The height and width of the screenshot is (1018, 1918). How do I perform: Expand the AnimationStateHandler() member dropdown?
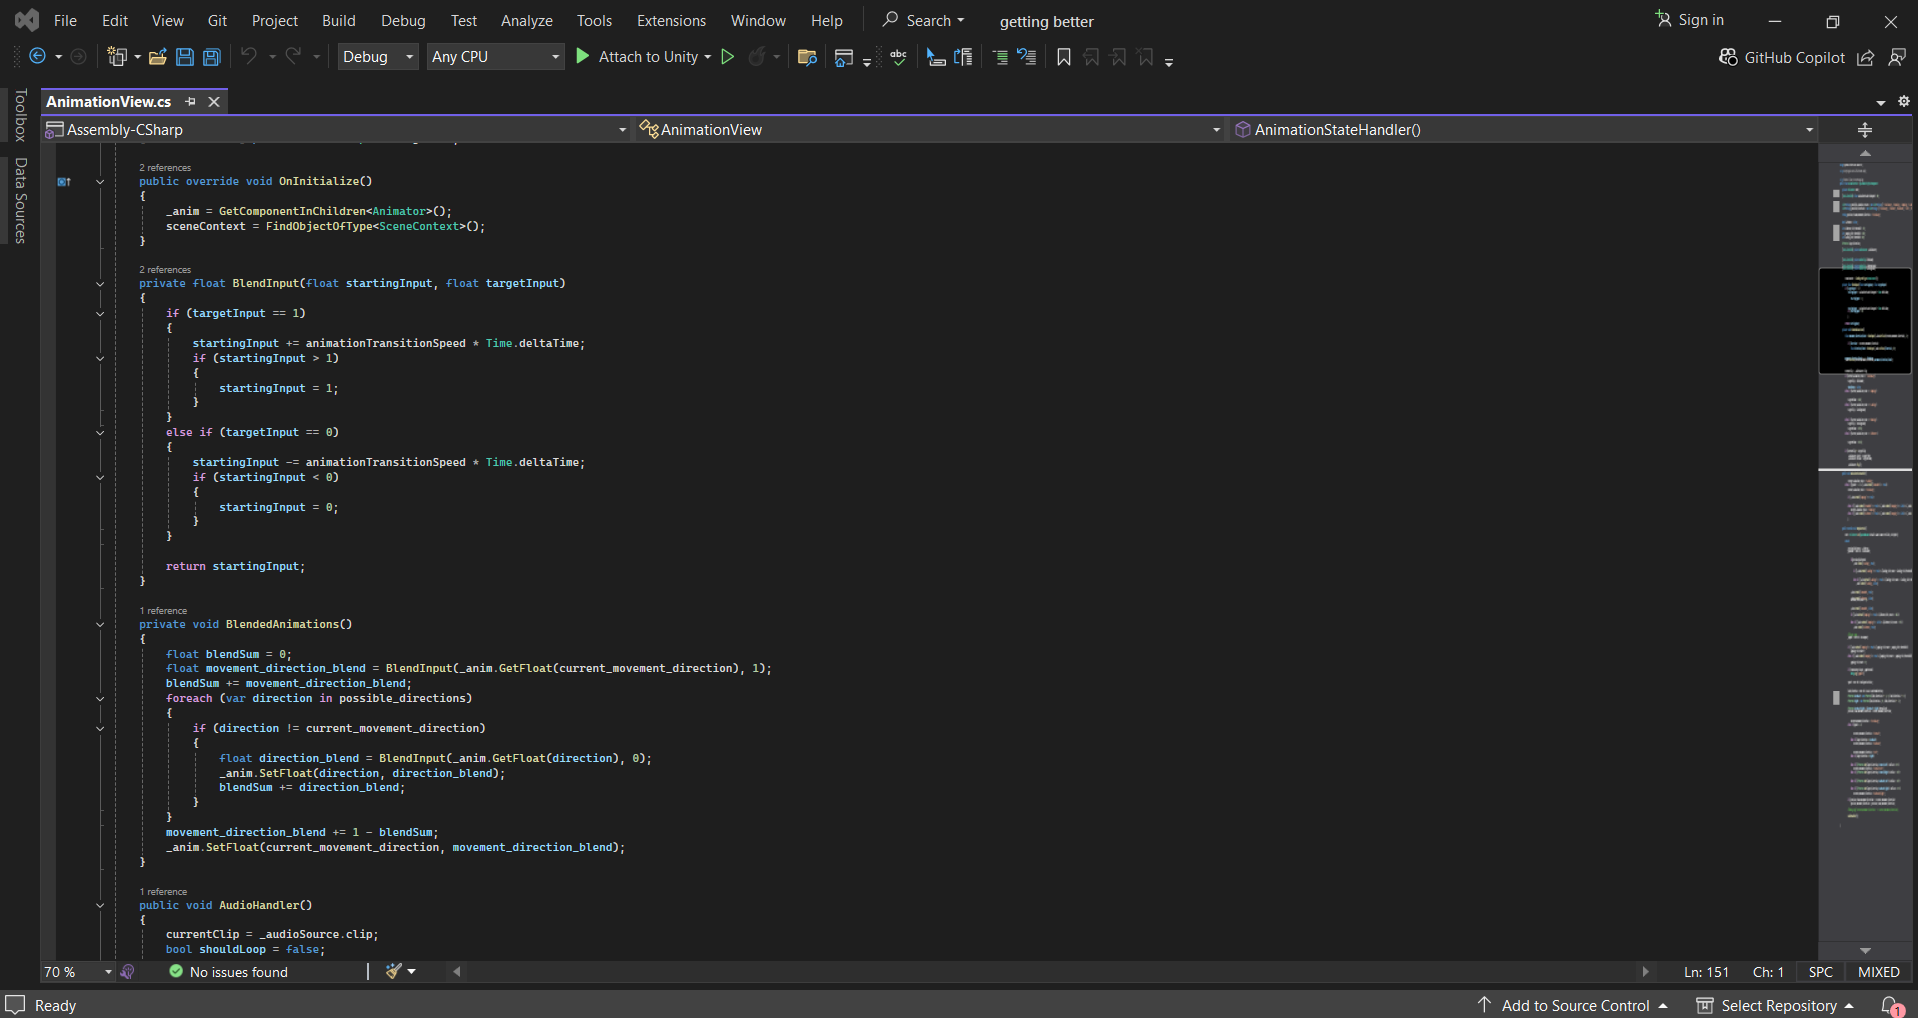coord(1808,130)
